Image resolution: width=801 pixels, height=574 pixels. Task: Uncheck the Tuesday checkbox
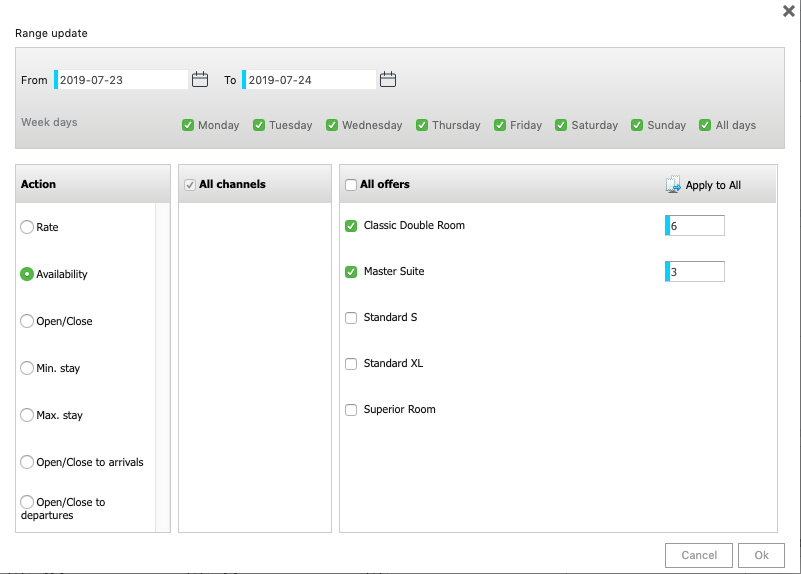(259, 125)
